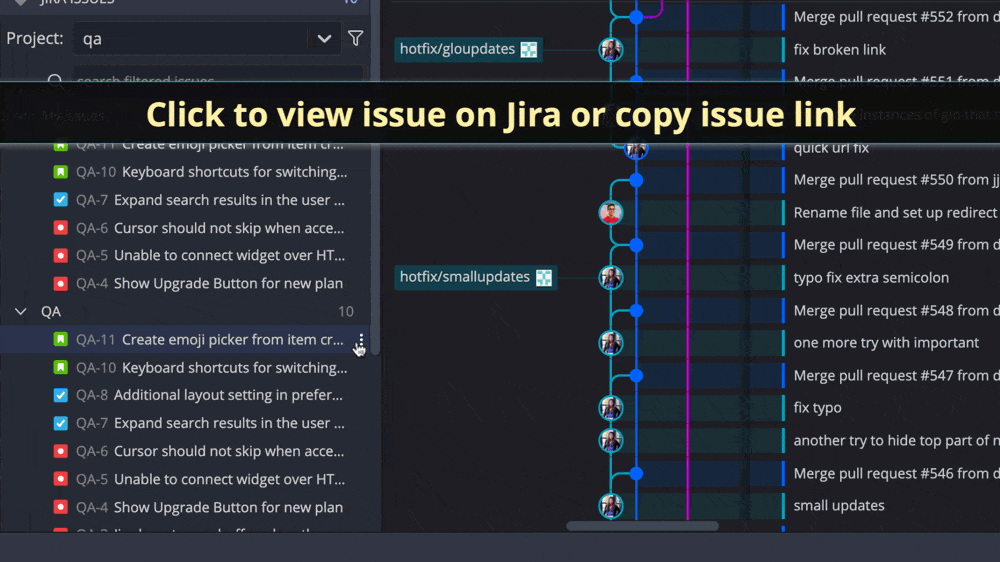Click the commit graph horizontal scrollbar thumb

click(x=642, y=526)
